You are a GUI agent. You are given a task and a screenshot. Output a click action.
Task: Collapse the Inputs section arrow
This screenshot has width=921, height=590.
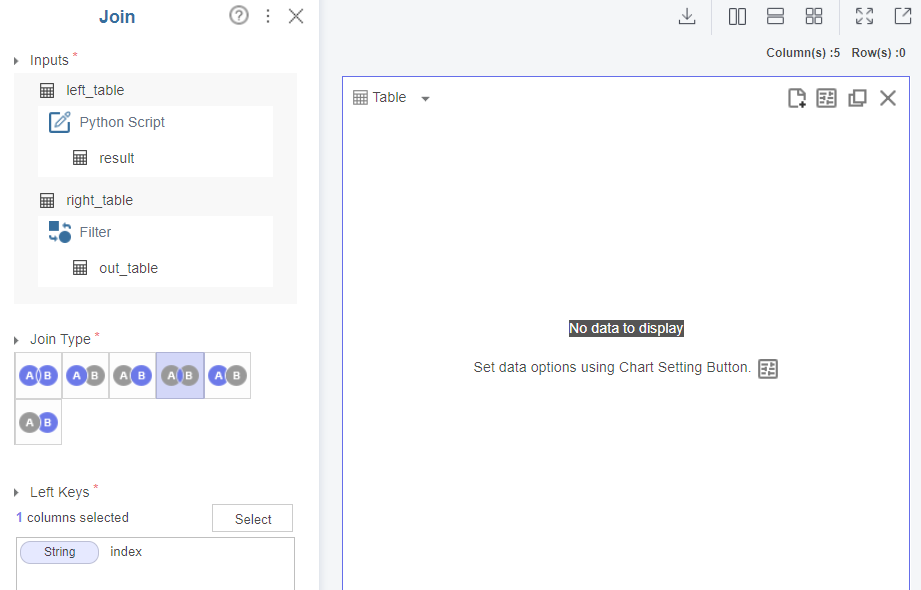click(17, 62)
